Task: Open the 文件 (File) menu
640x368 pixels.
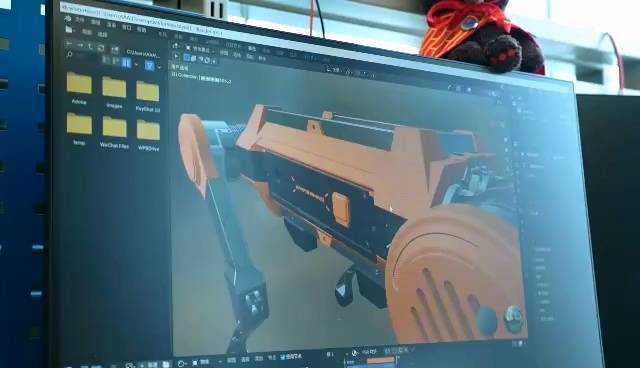Action: pos(80,20)
